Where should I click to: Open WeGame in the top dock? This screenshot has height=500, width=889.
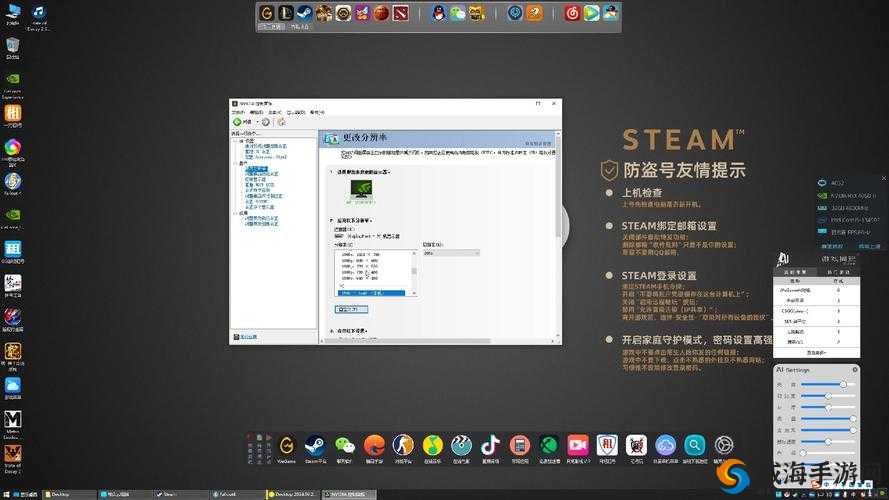266,12
